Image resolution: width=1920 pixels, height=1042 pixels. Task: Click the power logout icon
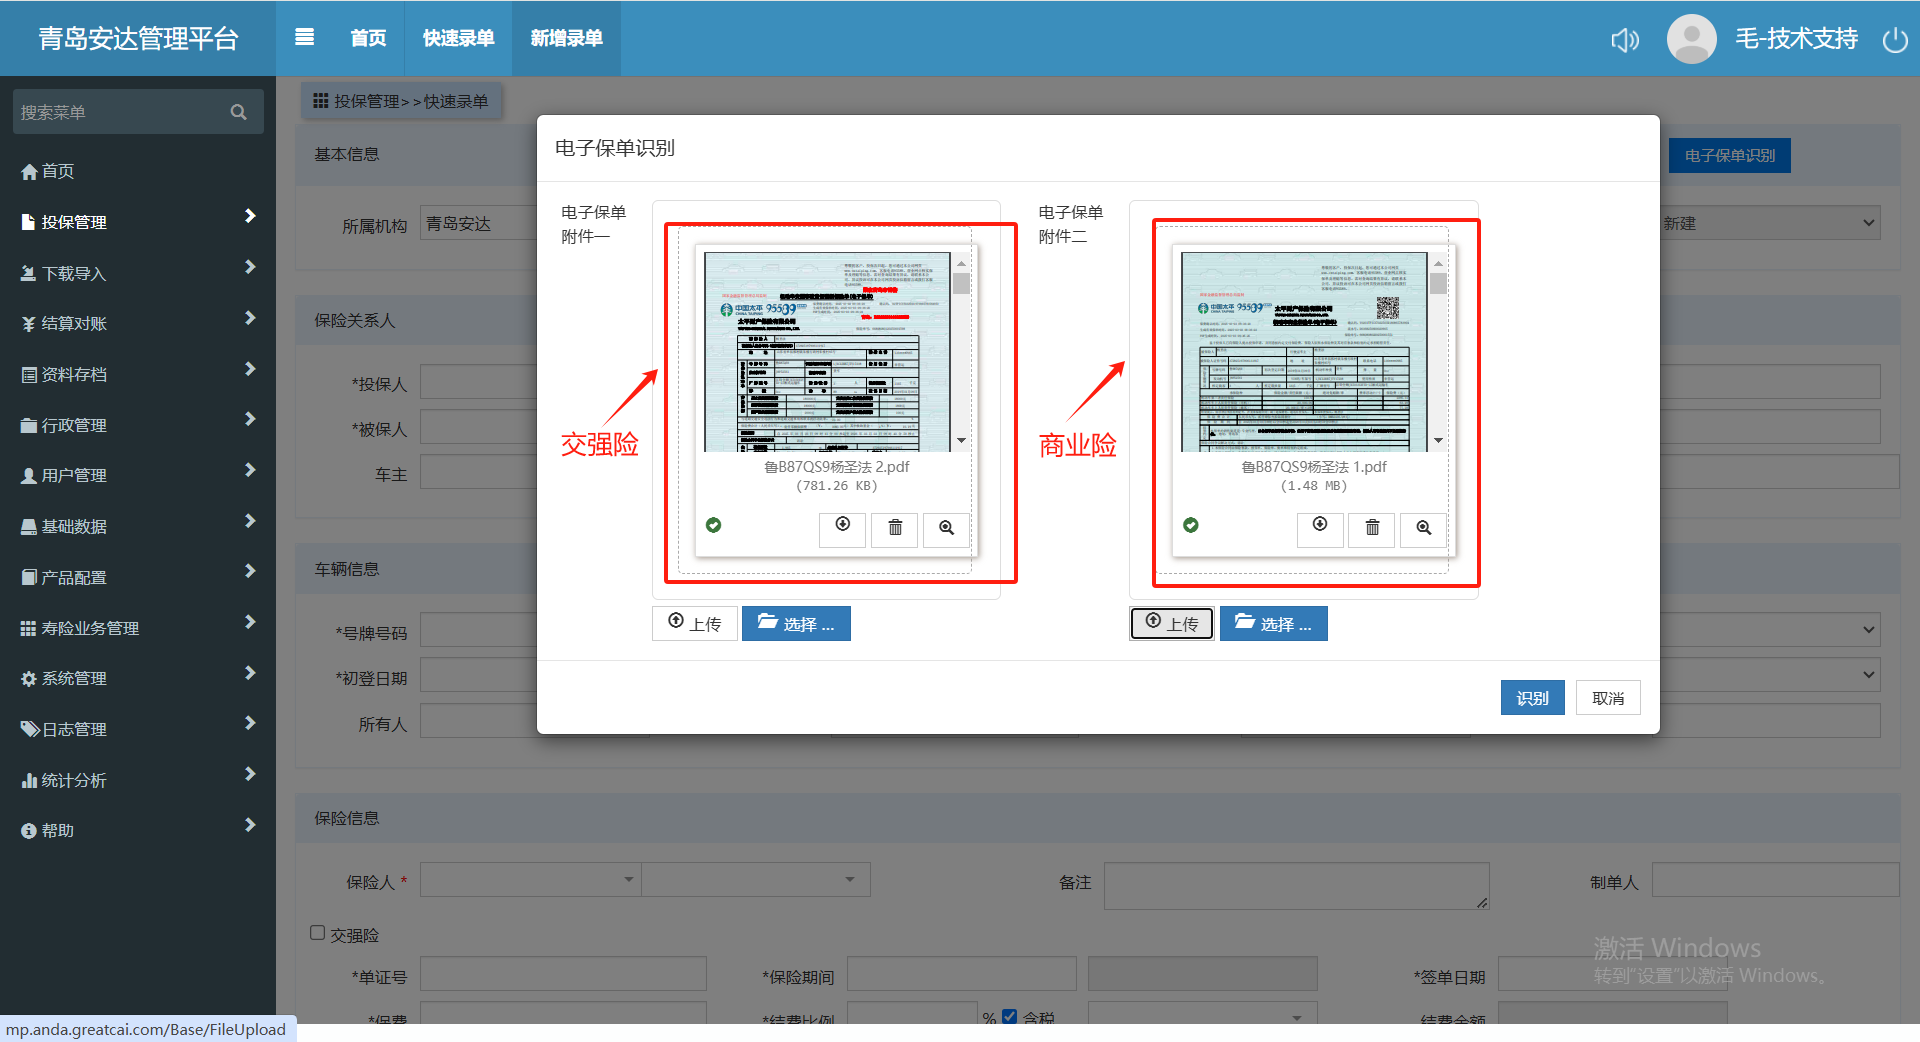click(1895, 39)
